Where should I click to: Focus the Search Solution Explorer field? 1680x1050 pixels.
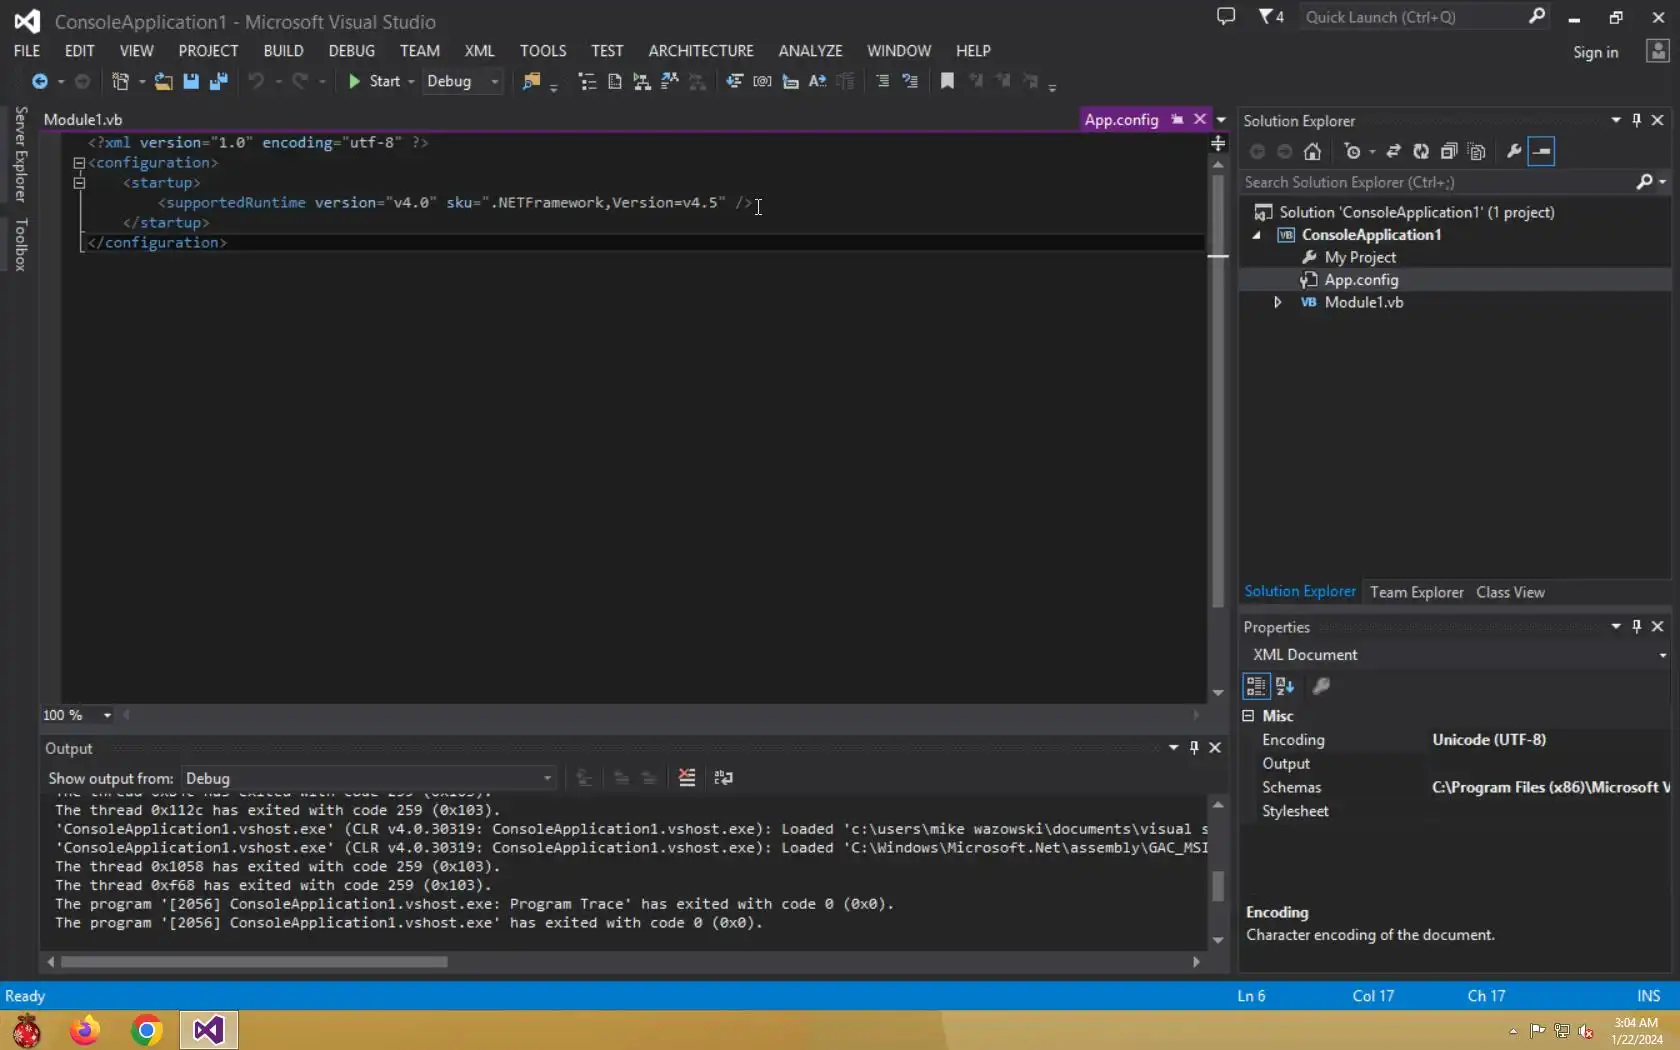(x=1437, y=182)
